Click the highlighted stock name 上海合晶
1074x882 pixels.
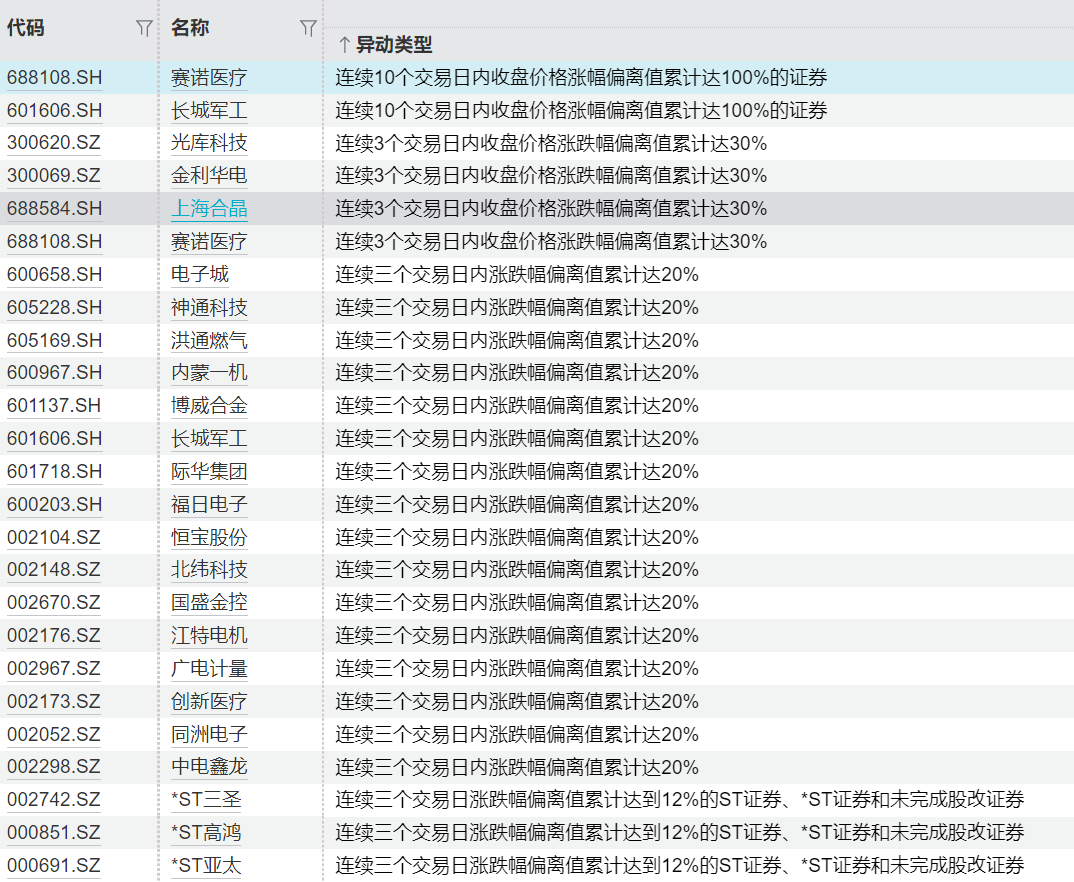click(x=209, y=209)
